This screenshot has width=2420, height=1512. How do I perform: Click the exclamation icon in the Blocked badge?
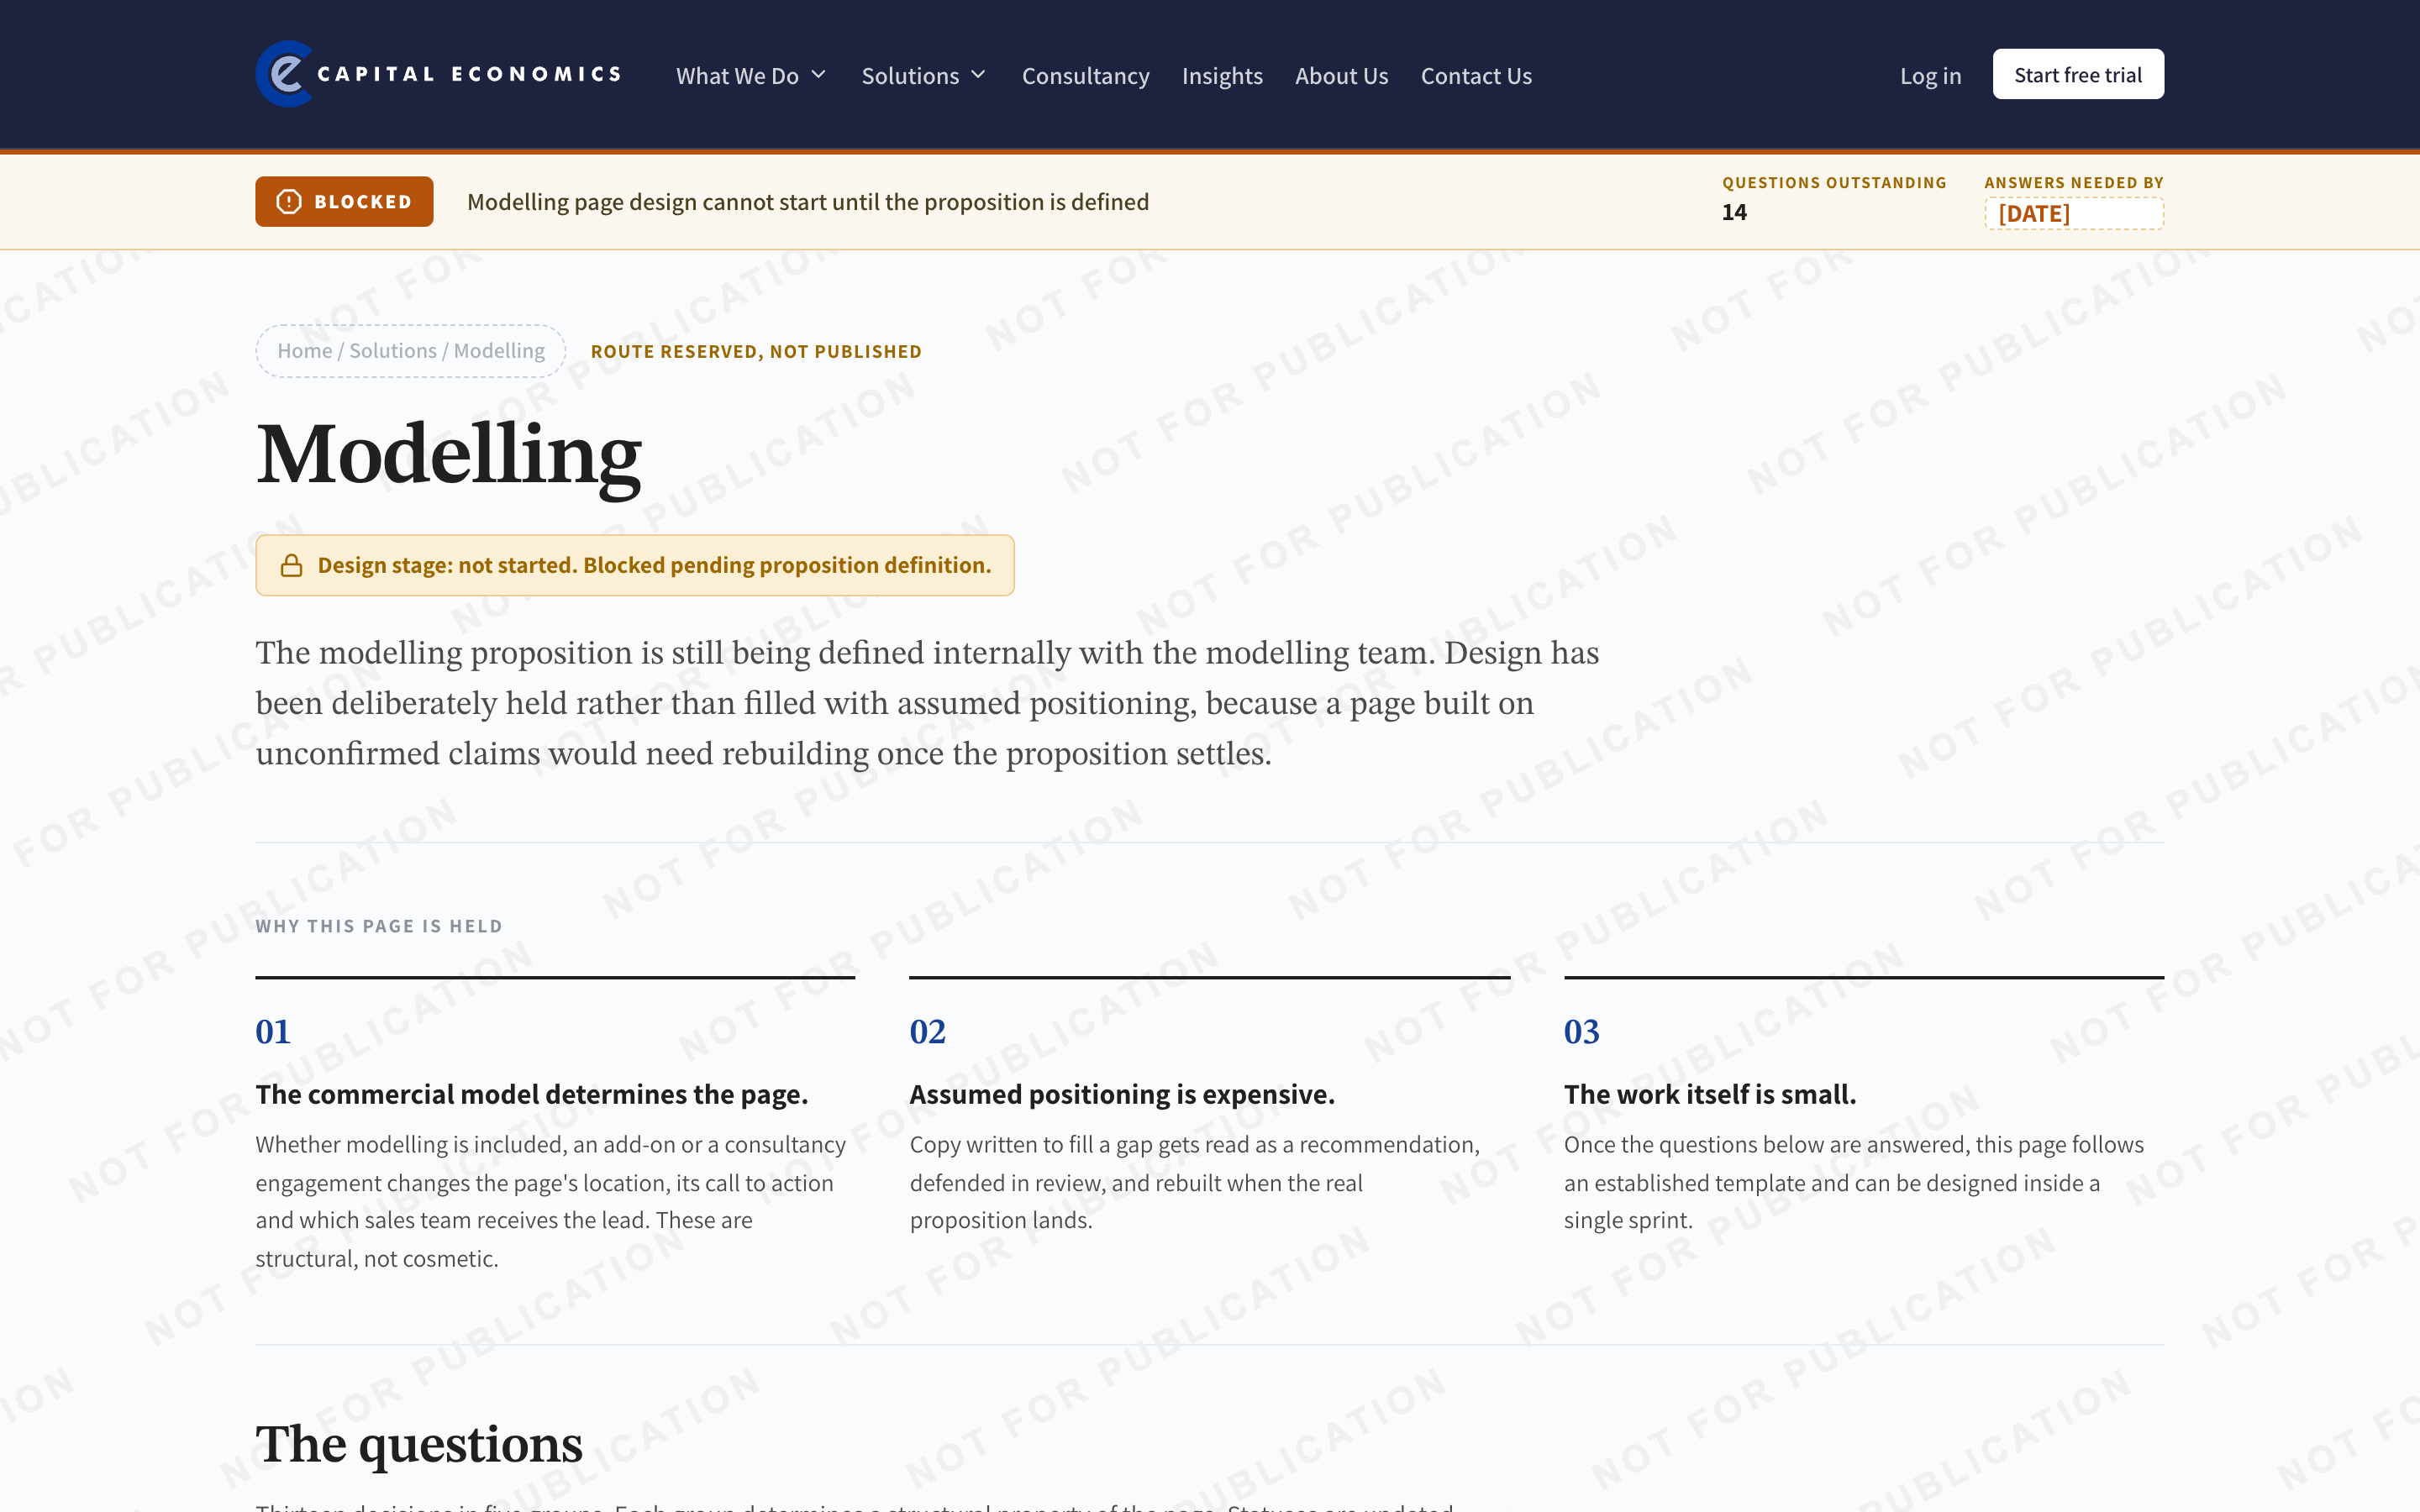289,202
